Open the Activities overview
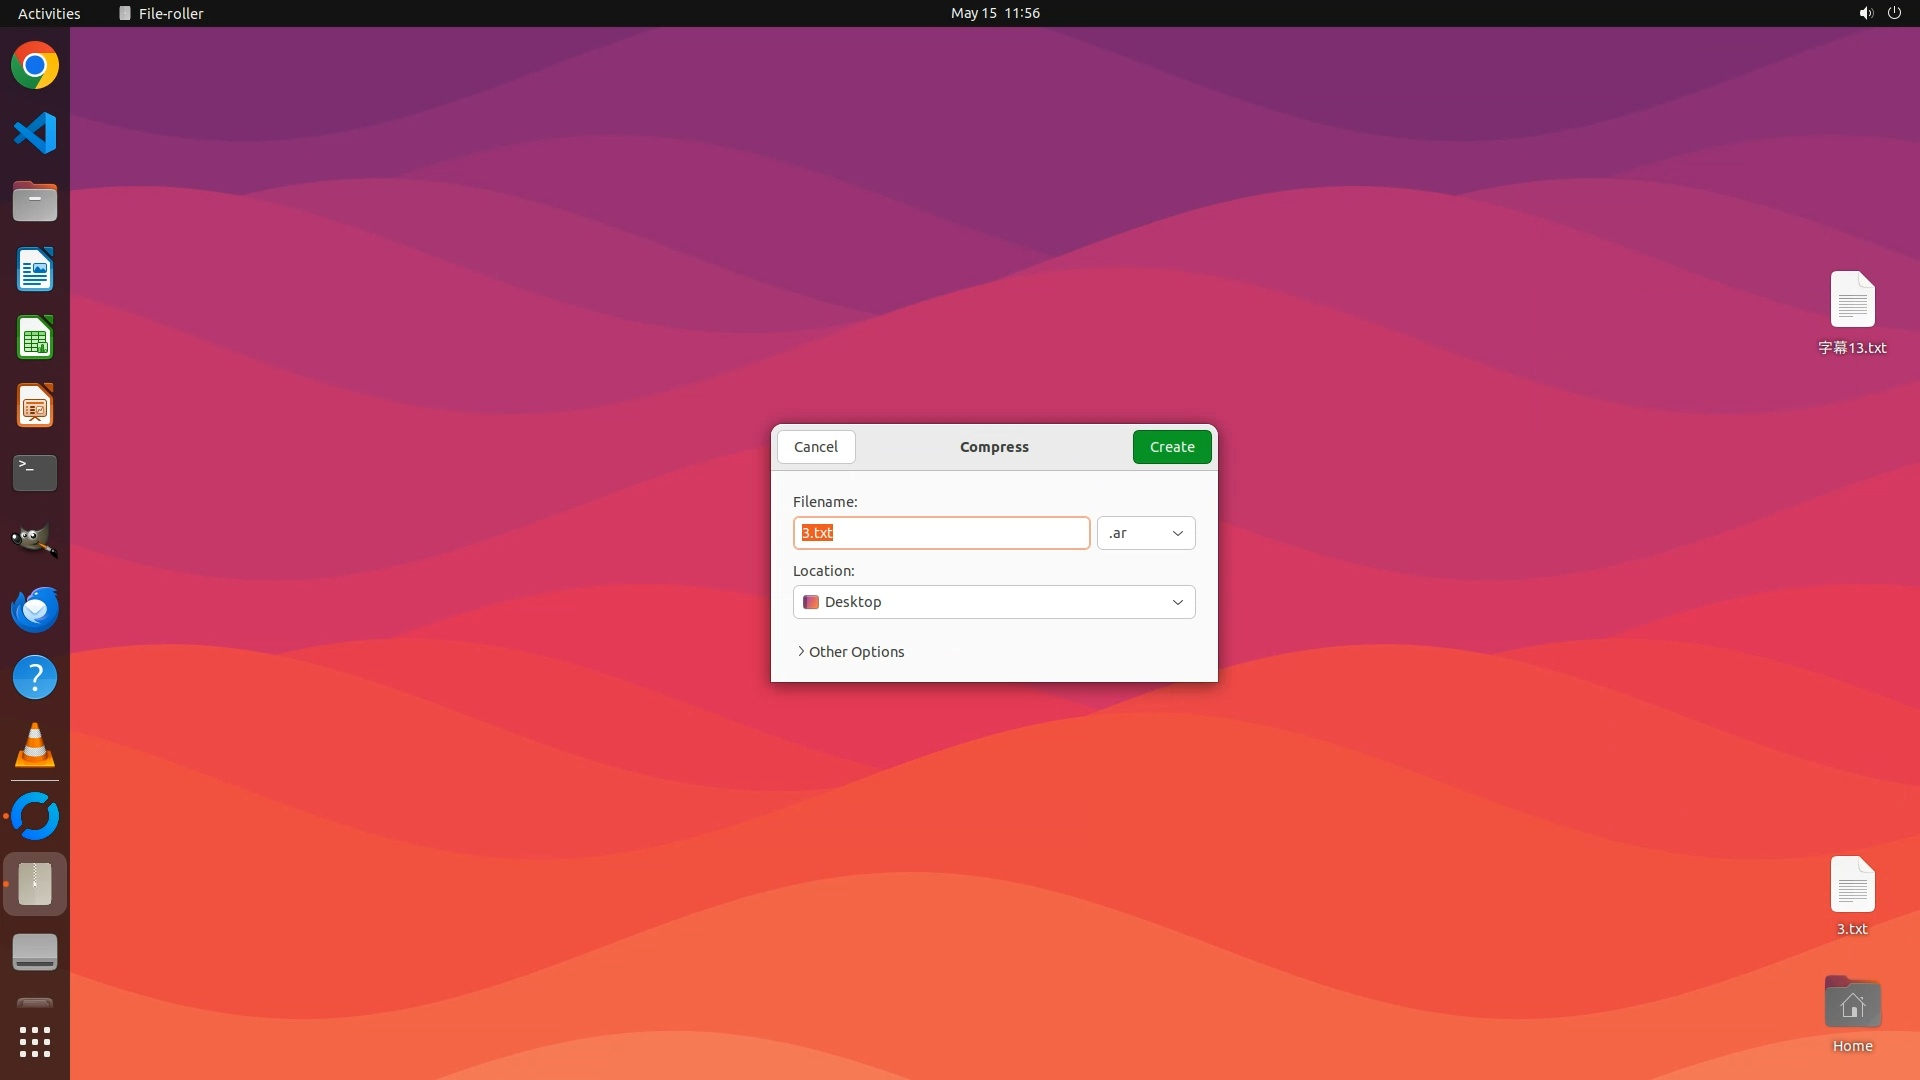Screen dimensions: 1920x1080 (x=49, y=13)
